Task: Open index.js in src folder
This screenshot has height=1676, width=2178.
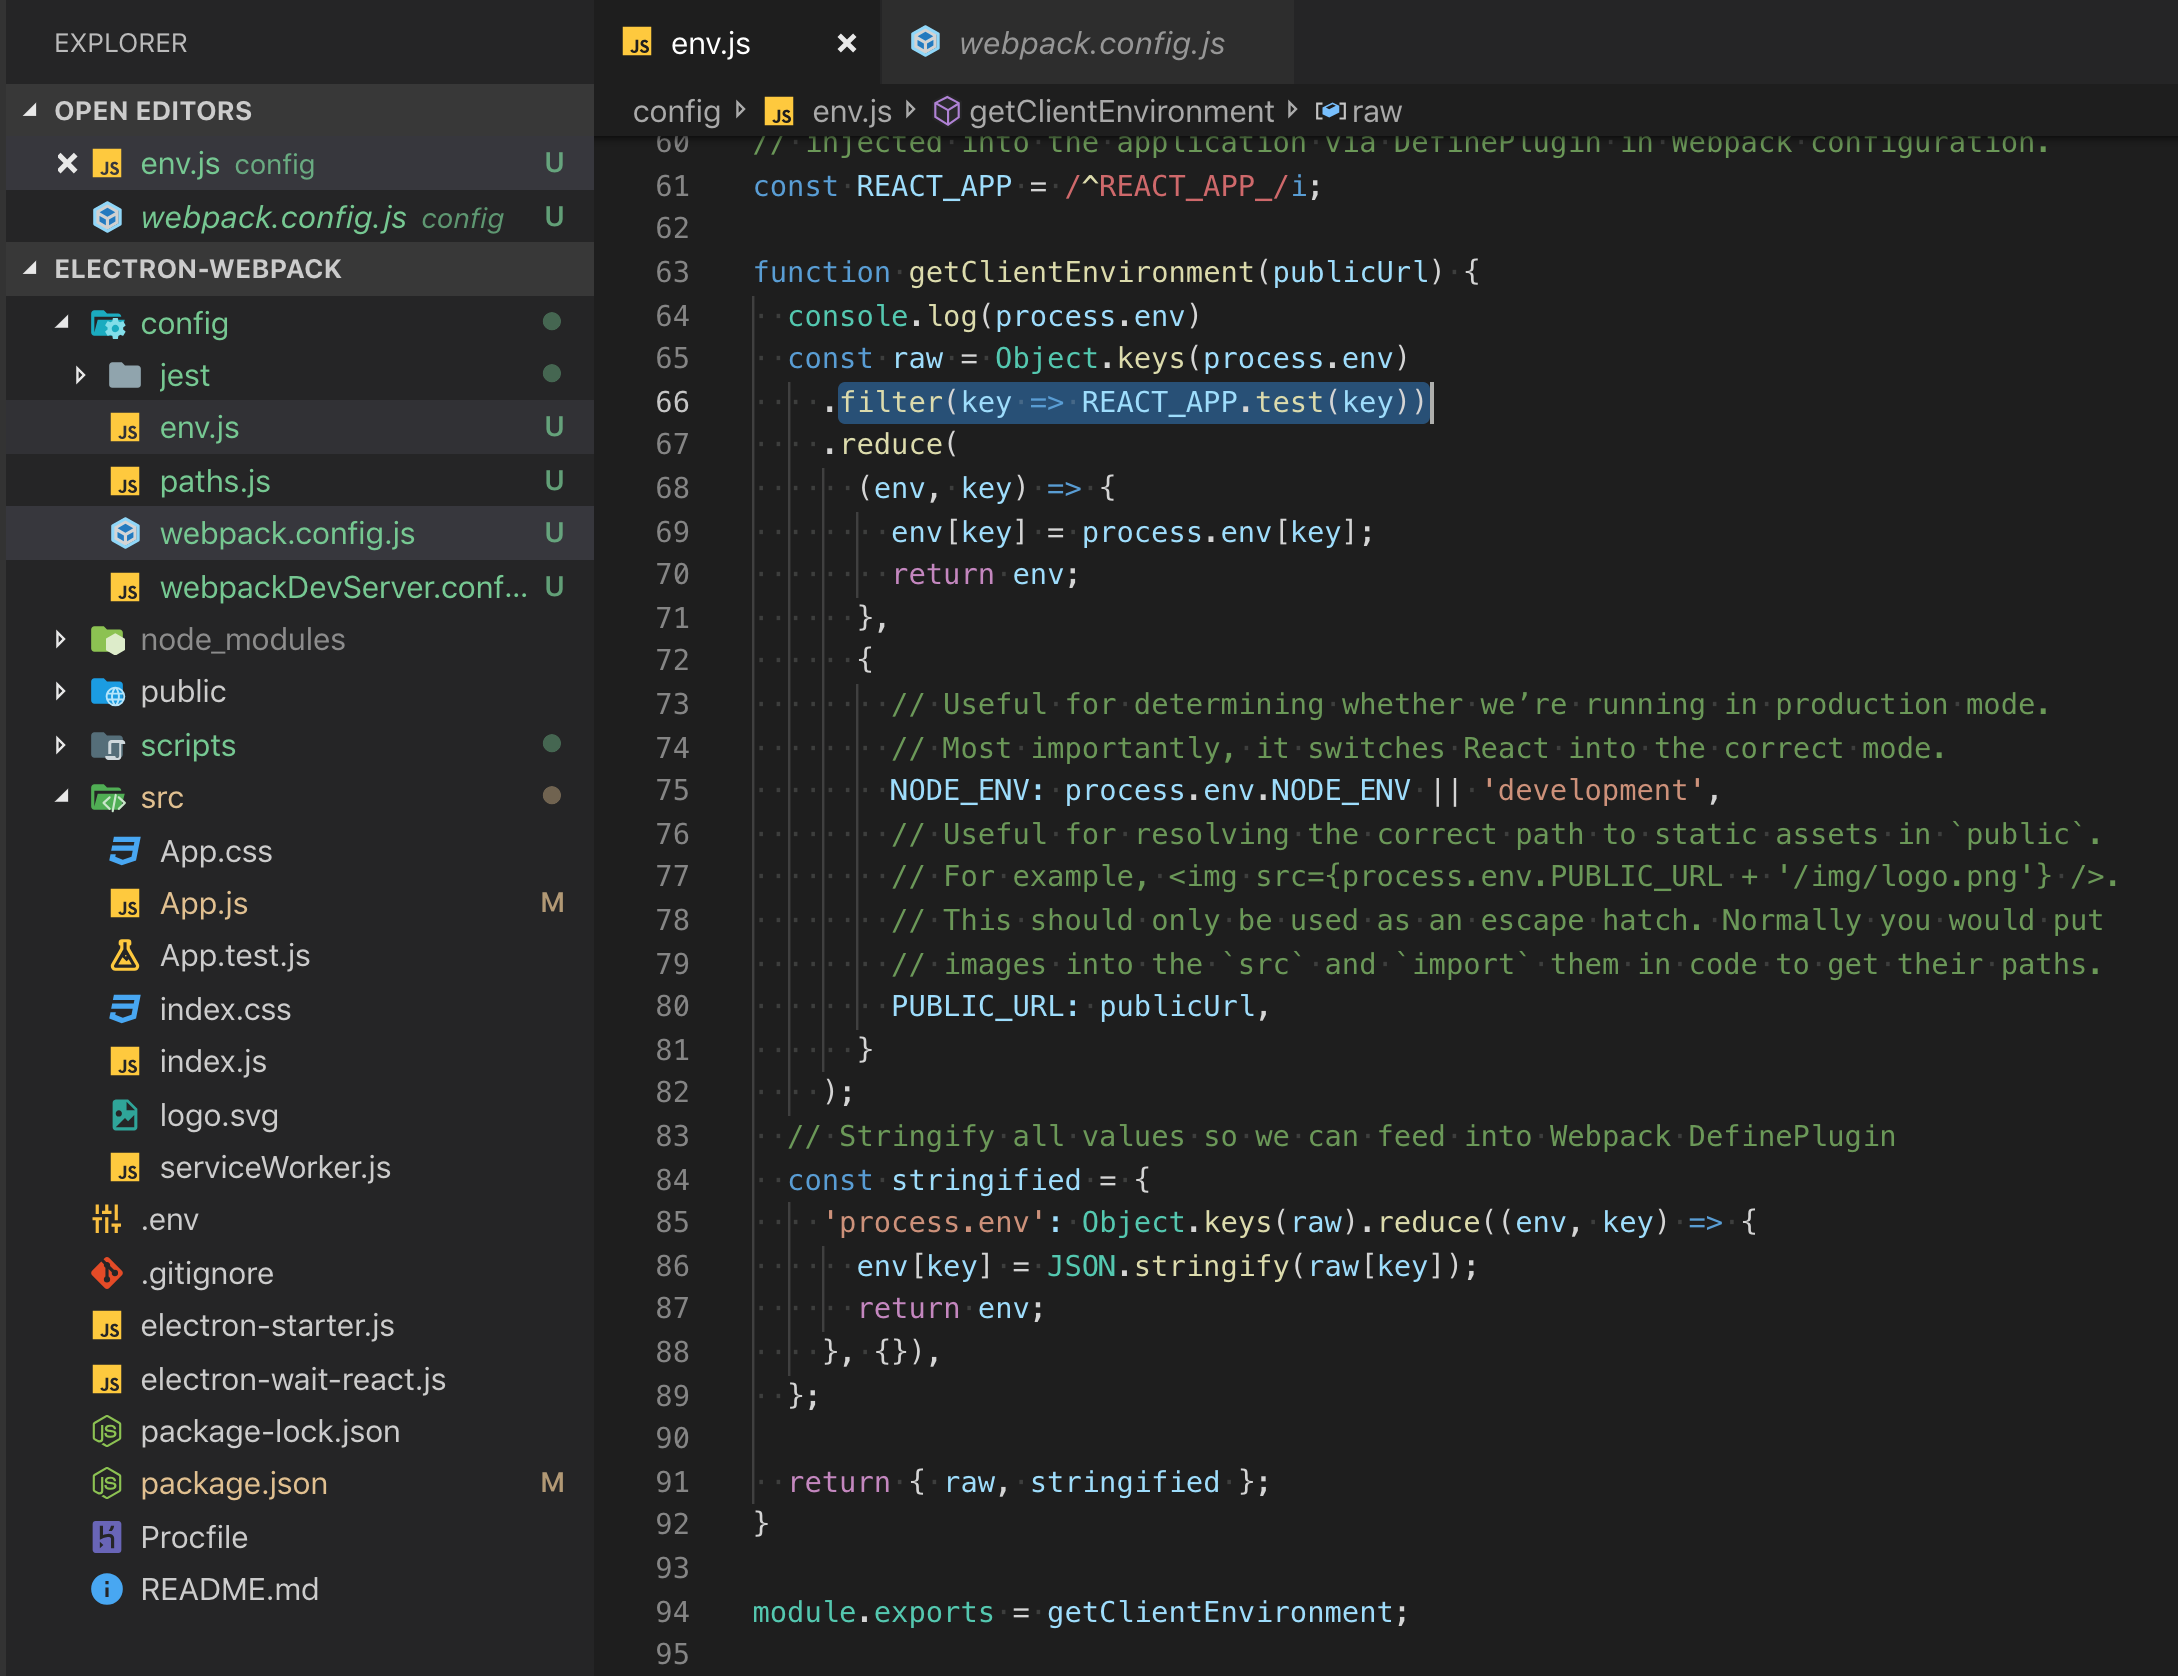Action: (x=300, y=1061)
